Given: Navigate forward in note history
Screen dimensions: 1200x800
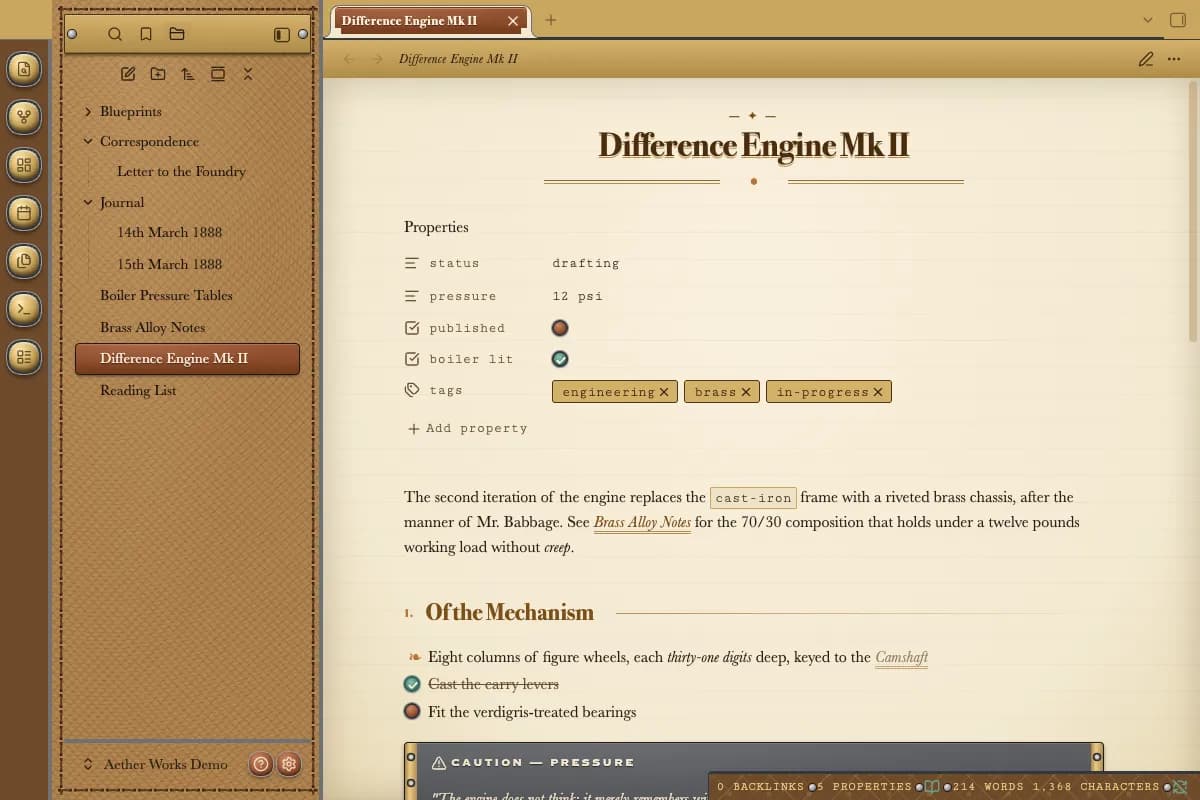Looking at the screenshot, I should 377,59.
